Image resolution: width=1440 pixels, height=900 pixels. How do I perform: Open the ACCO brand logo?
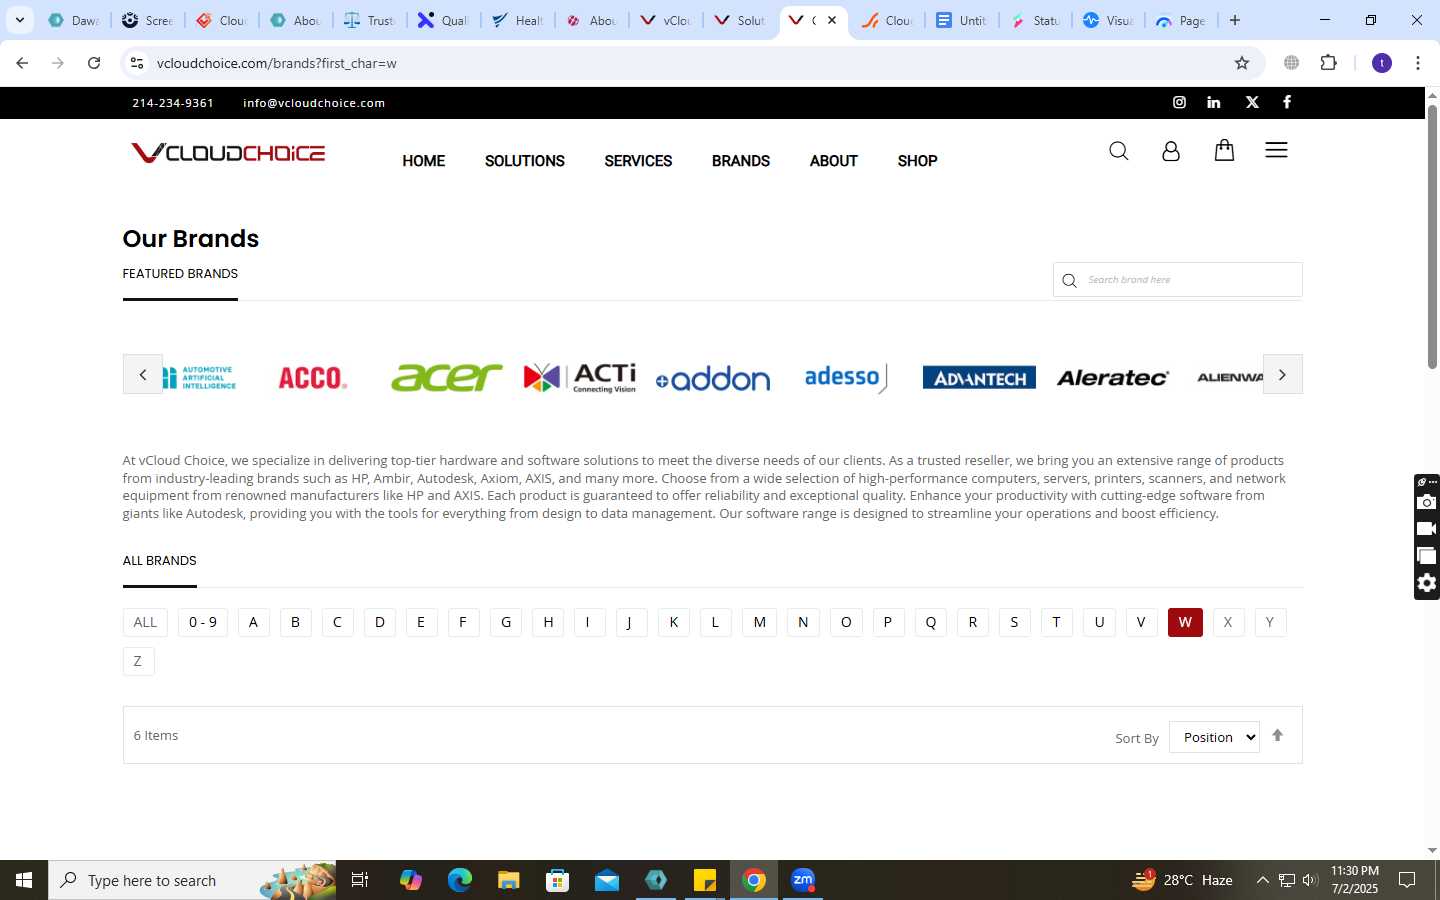click(312, 378)
